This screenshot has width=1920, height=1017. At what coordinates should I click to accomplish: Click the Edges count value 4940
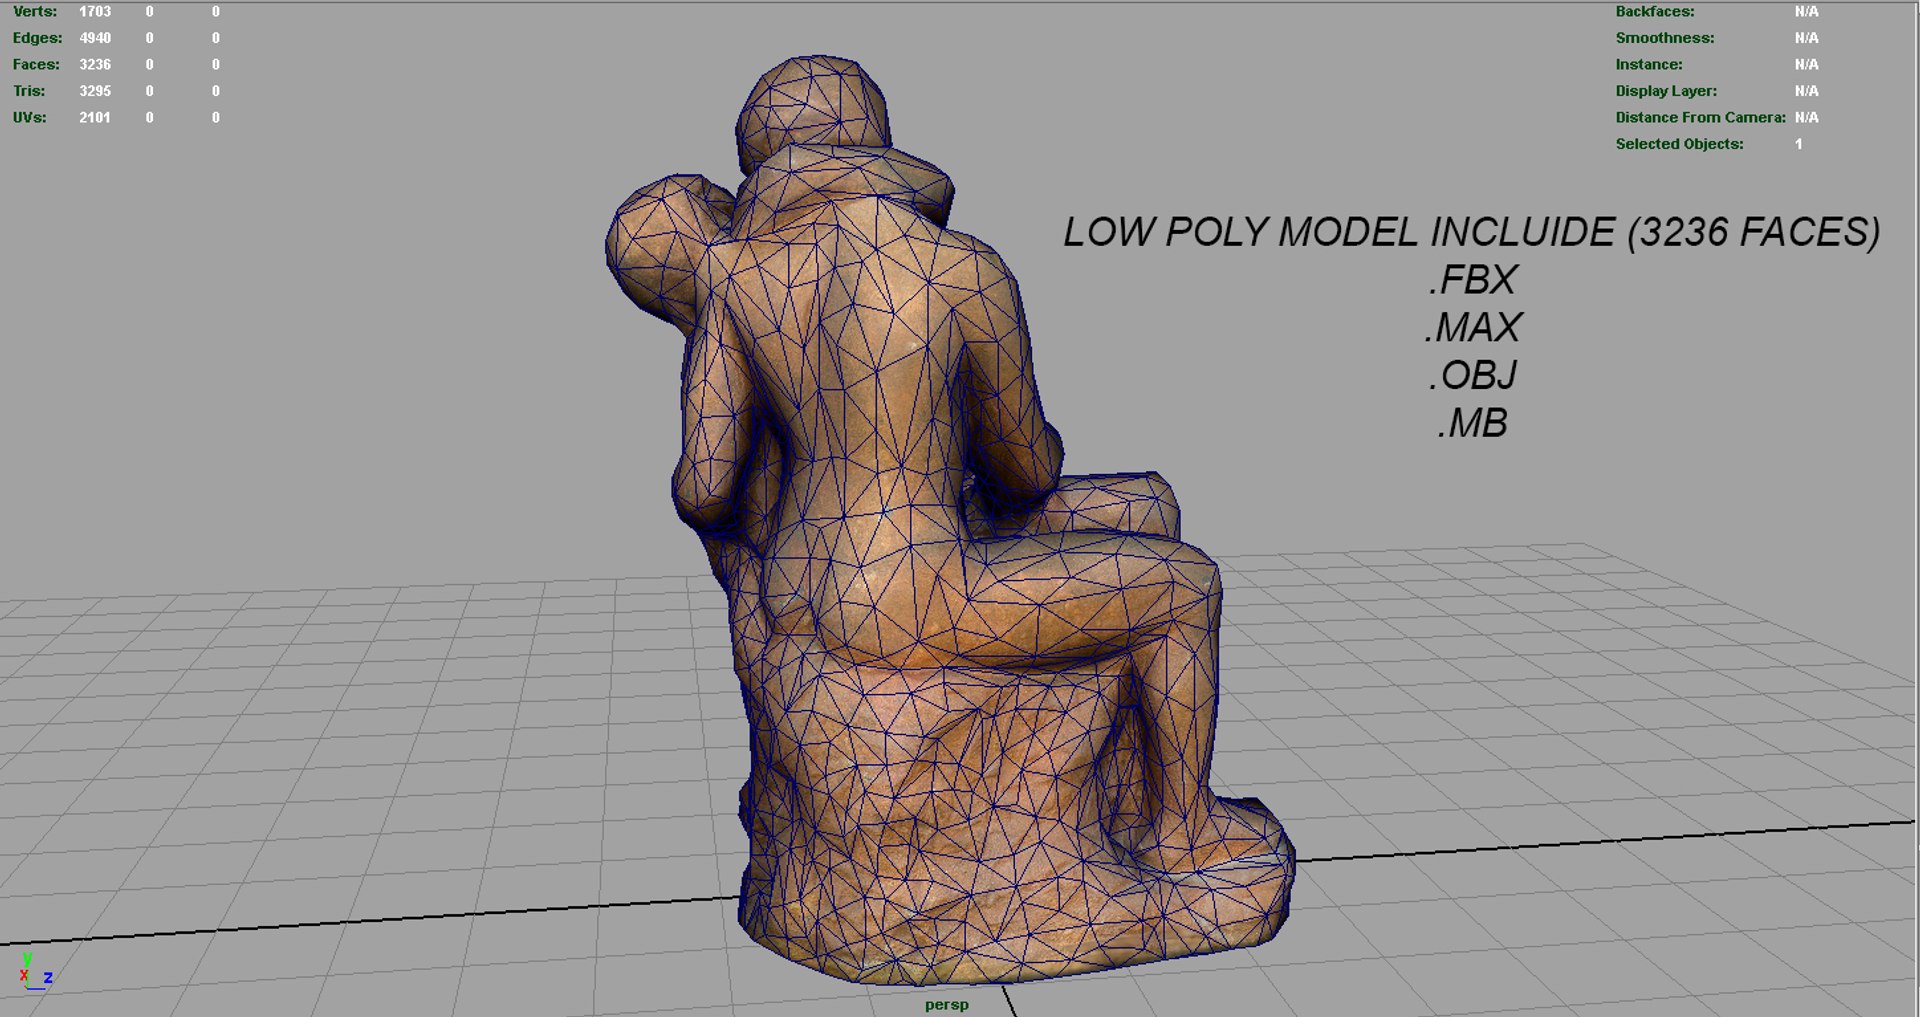pos(95,38)
